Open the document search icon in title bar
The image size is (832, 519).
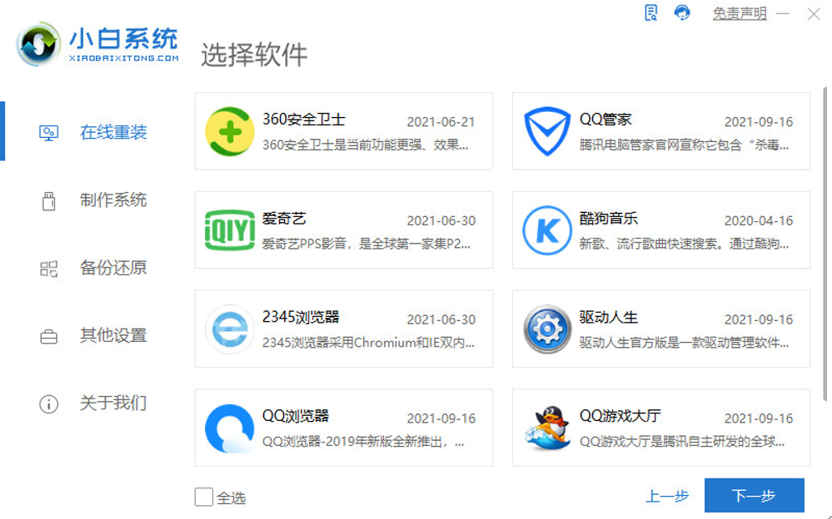[651, 13]
